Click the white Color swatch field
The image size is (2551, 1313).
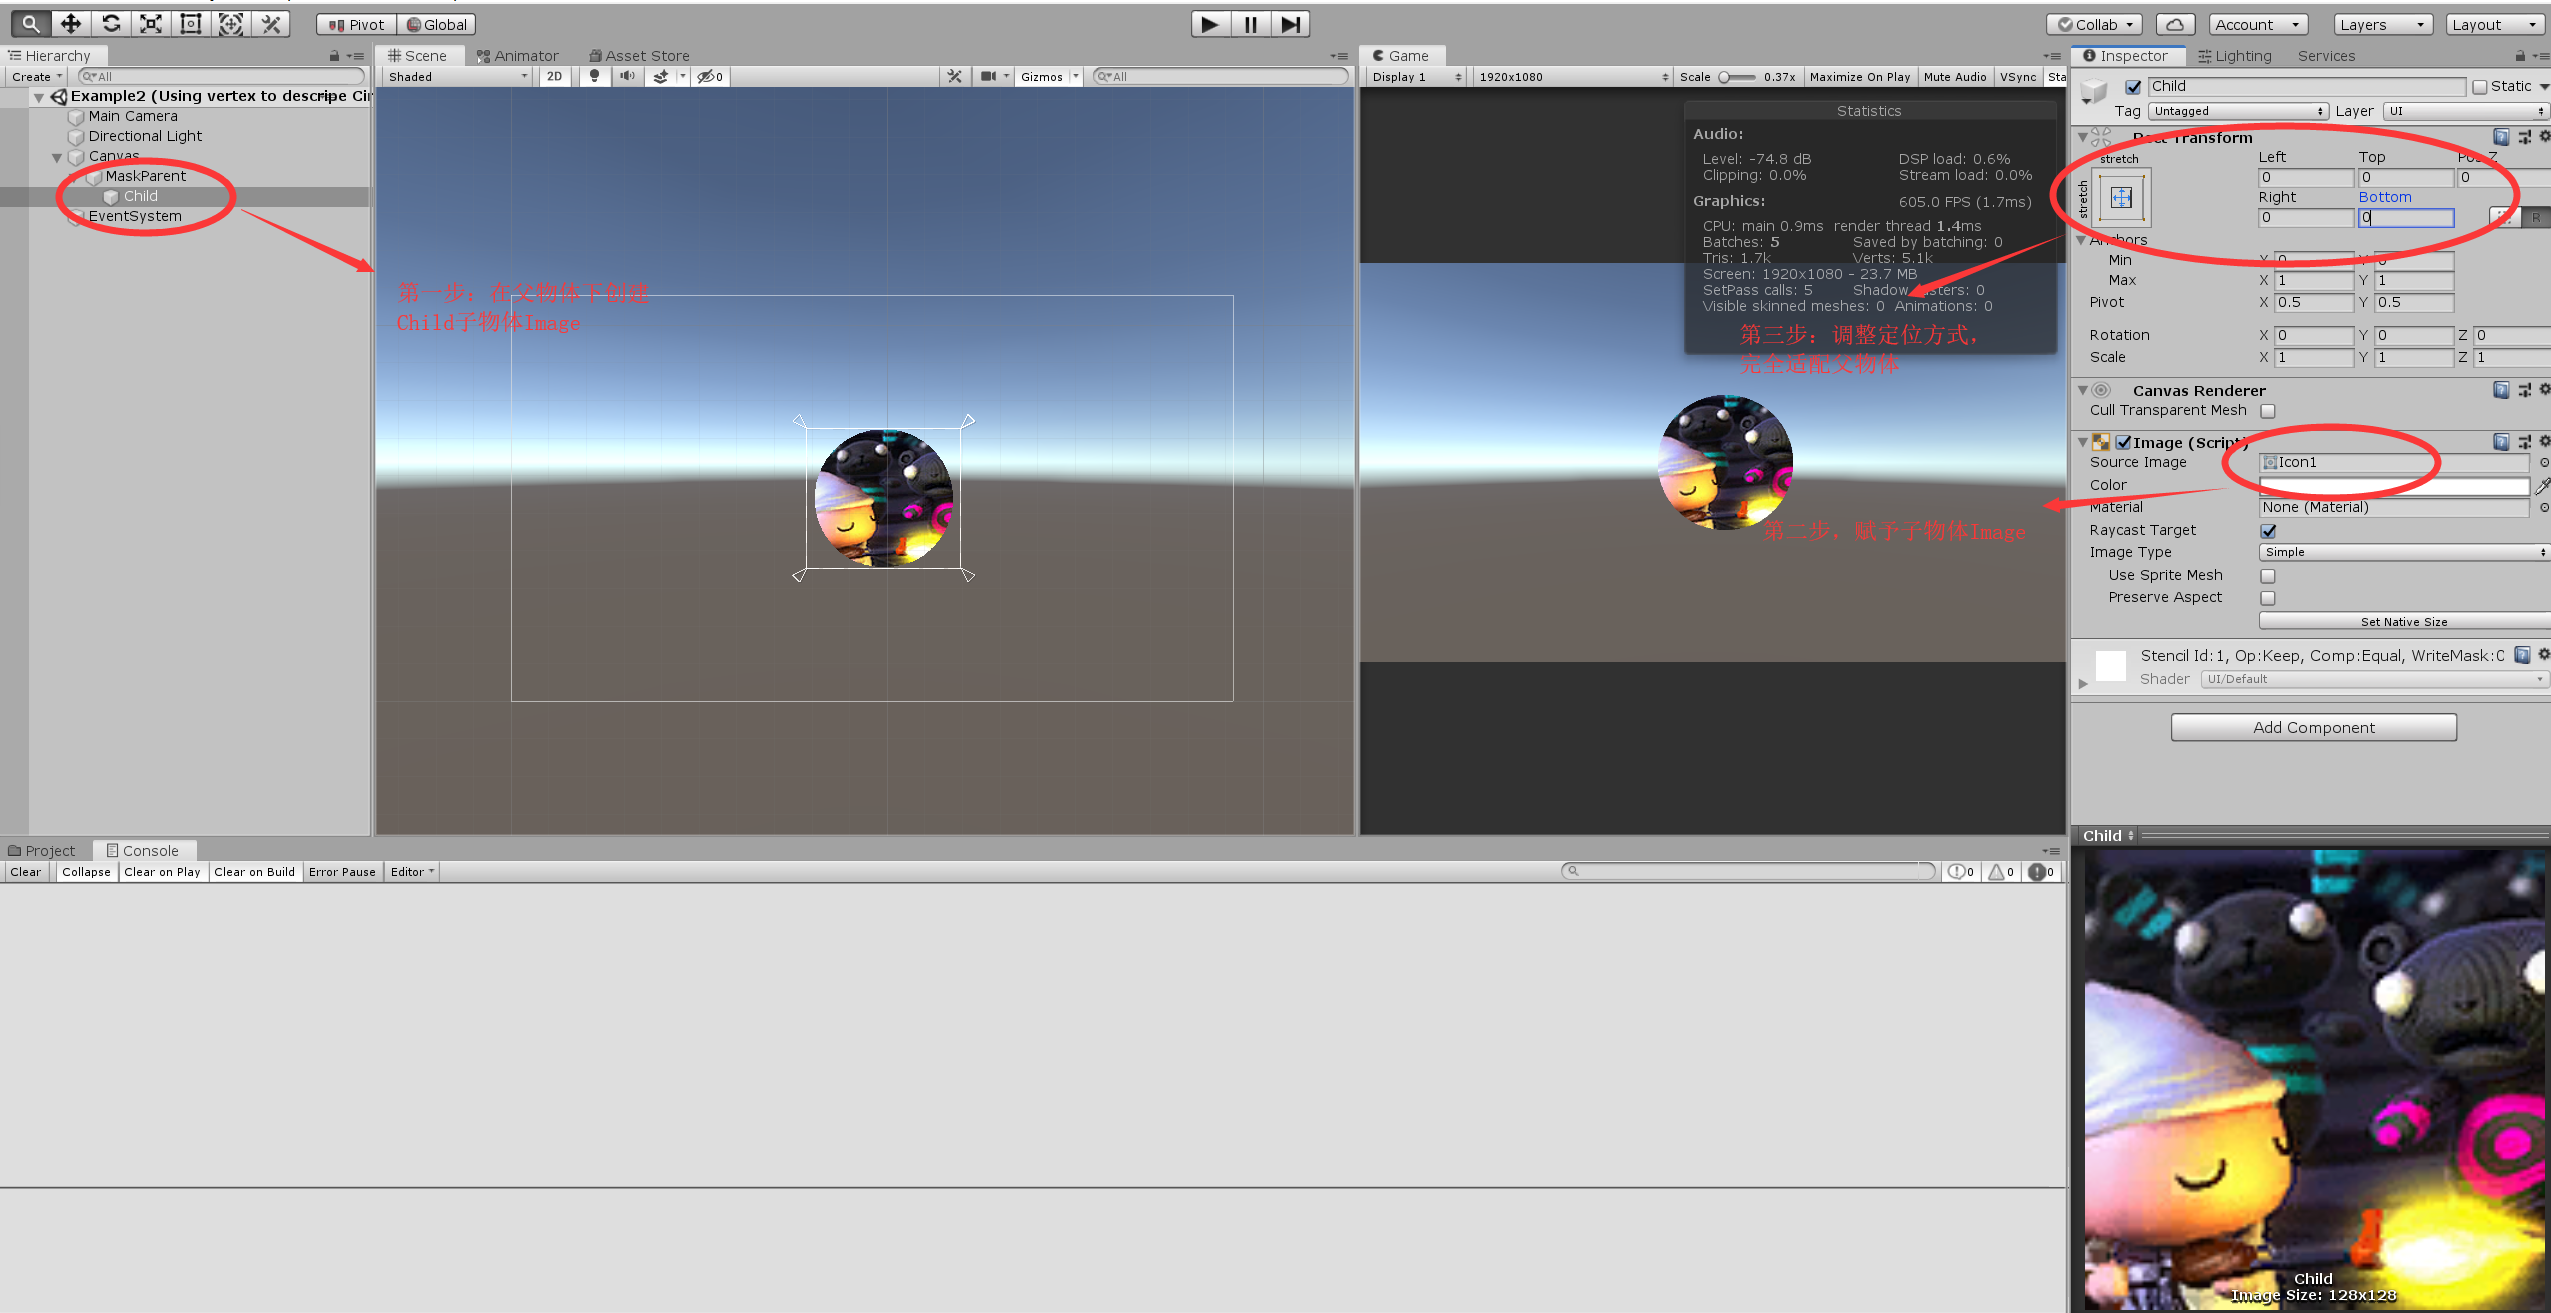[2393, 486]
